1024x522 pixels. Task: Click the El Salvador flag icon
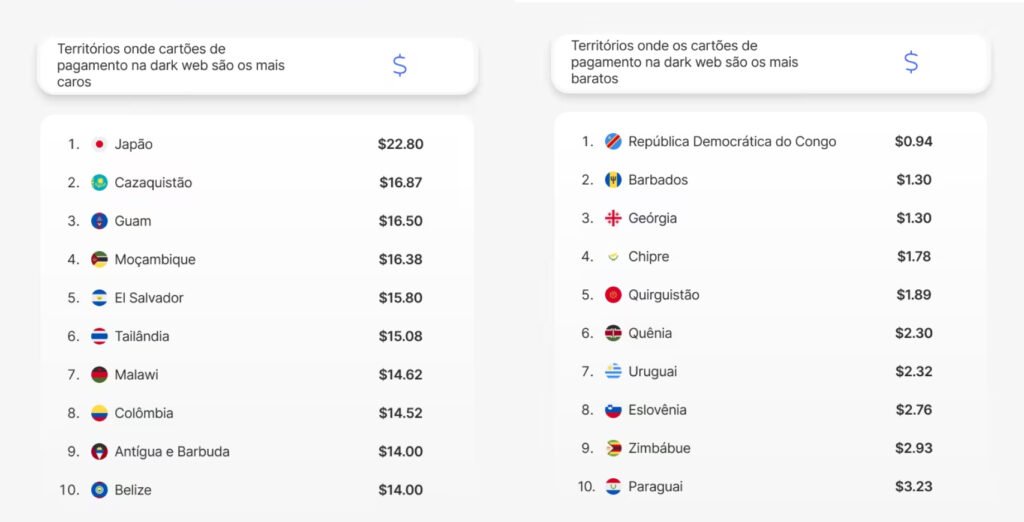[99, 298]
